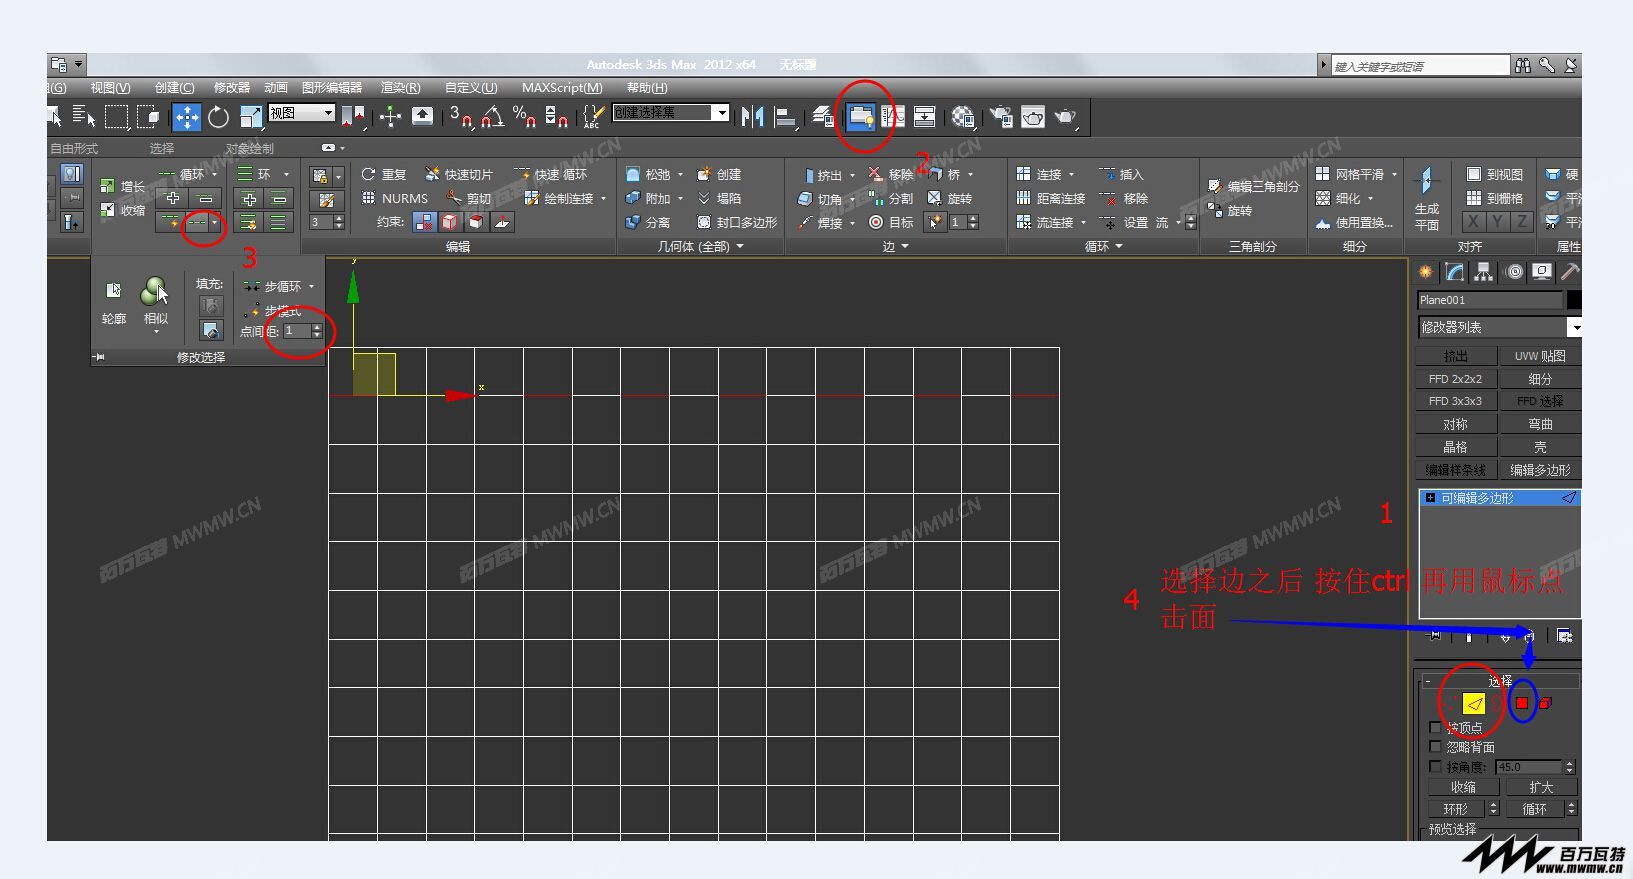Select Element sub-object level icon

(x=1545, y=703)
